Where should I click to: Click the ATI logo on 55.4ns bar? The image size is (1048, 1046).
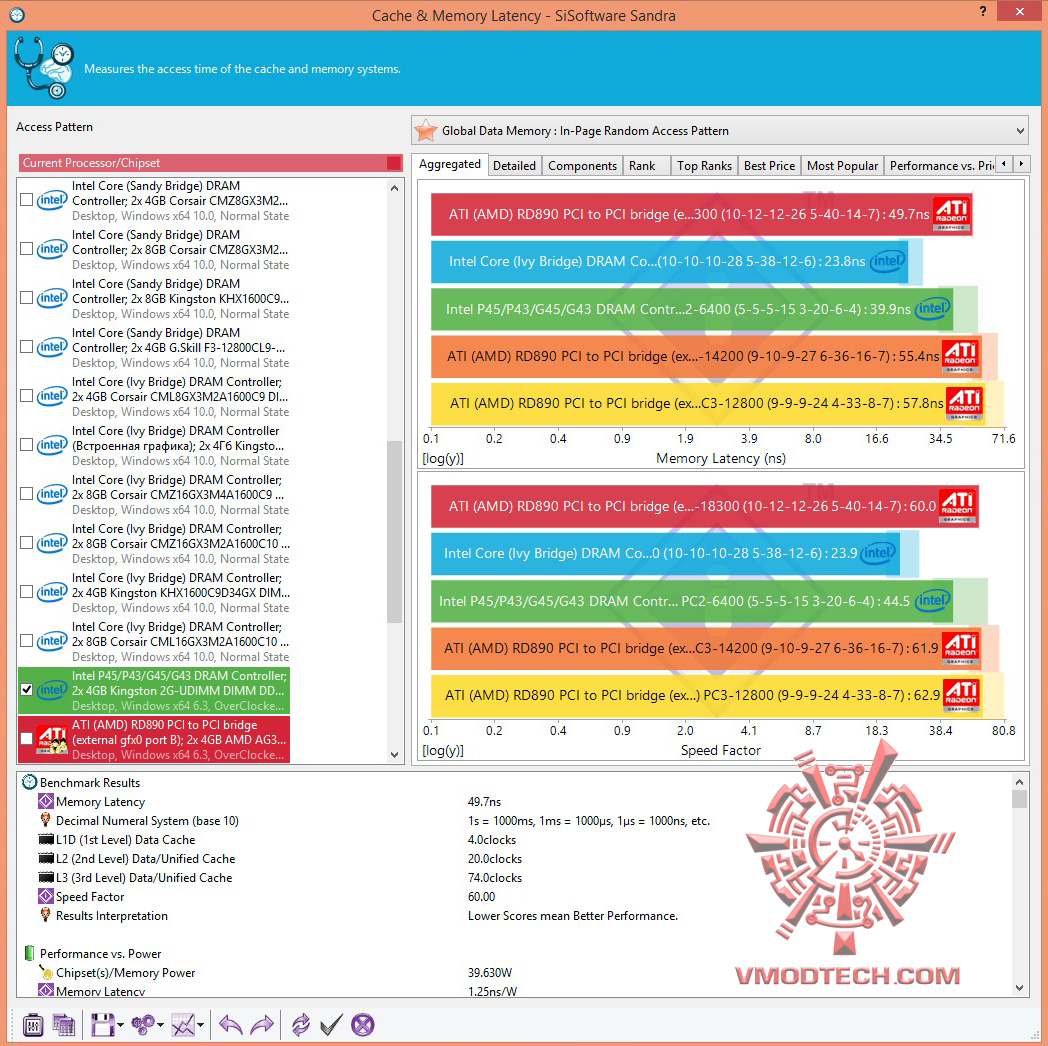pyautogui.click(x=960, y=356)
